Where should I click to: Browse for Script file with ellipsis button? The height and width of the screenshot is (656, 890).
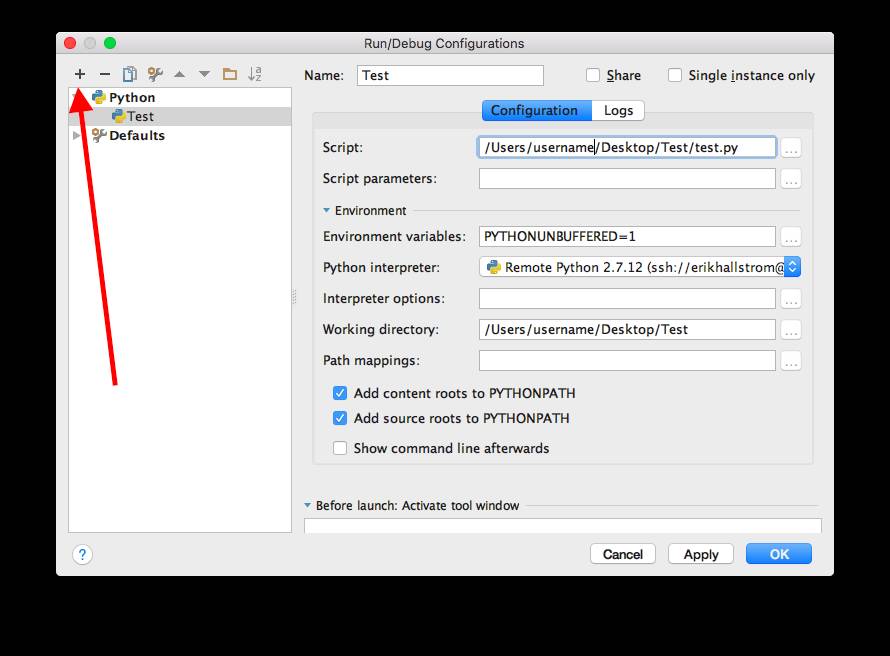click(x=791, y=148)
